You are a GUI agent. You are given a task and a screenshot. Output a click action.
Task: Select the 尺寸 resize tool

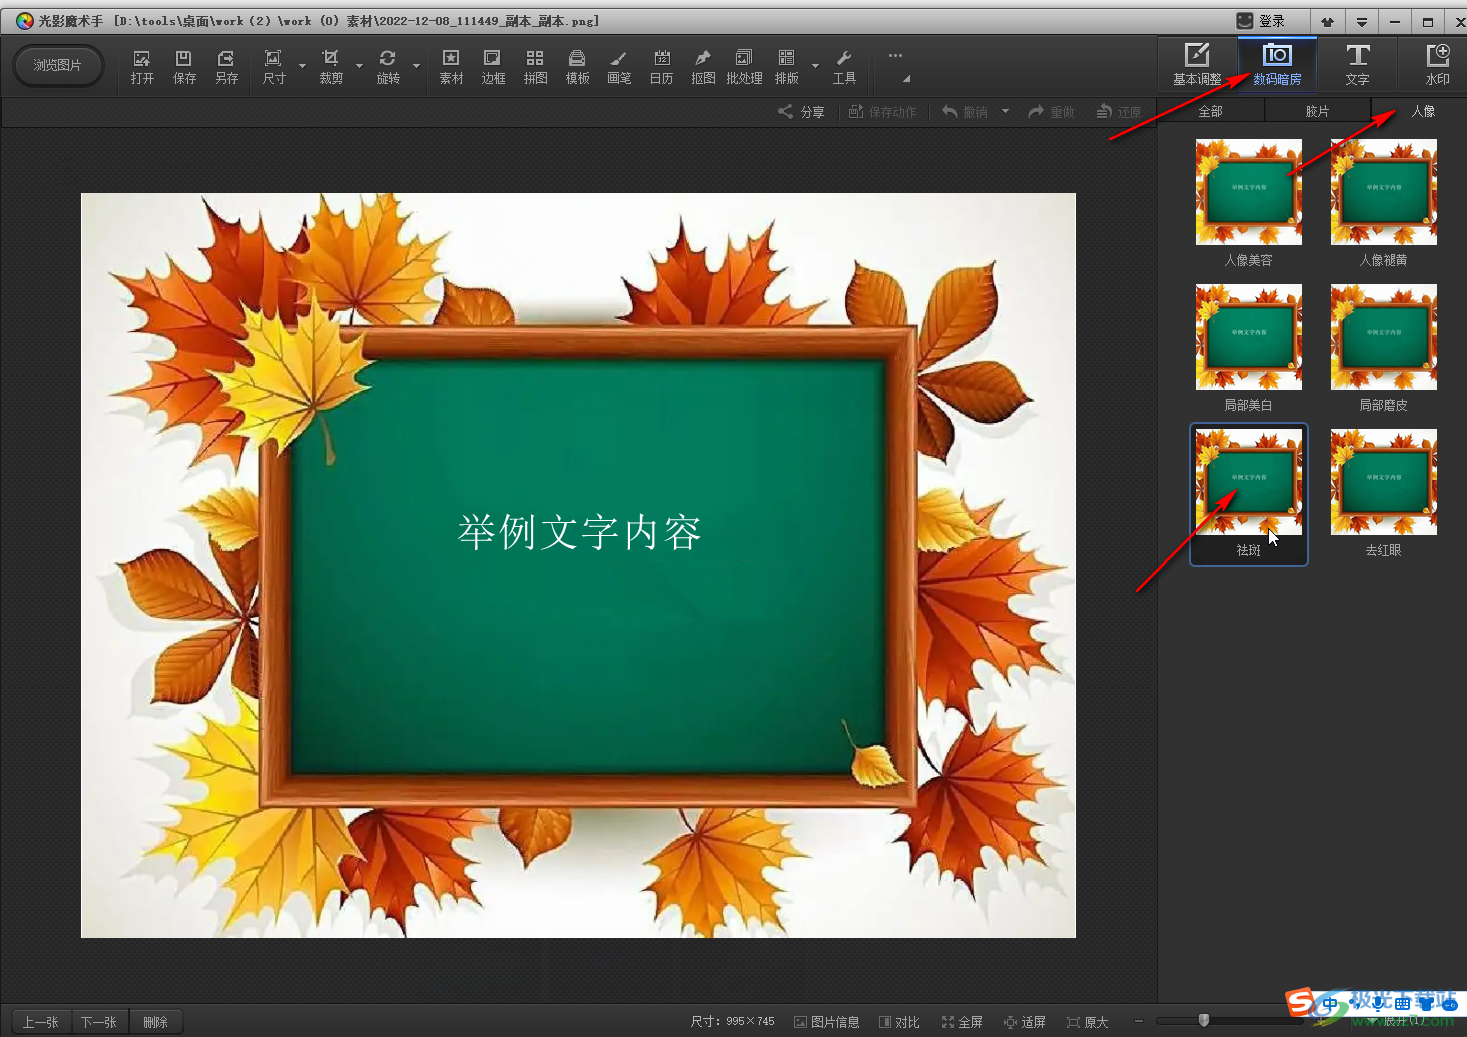pos(274,67)
